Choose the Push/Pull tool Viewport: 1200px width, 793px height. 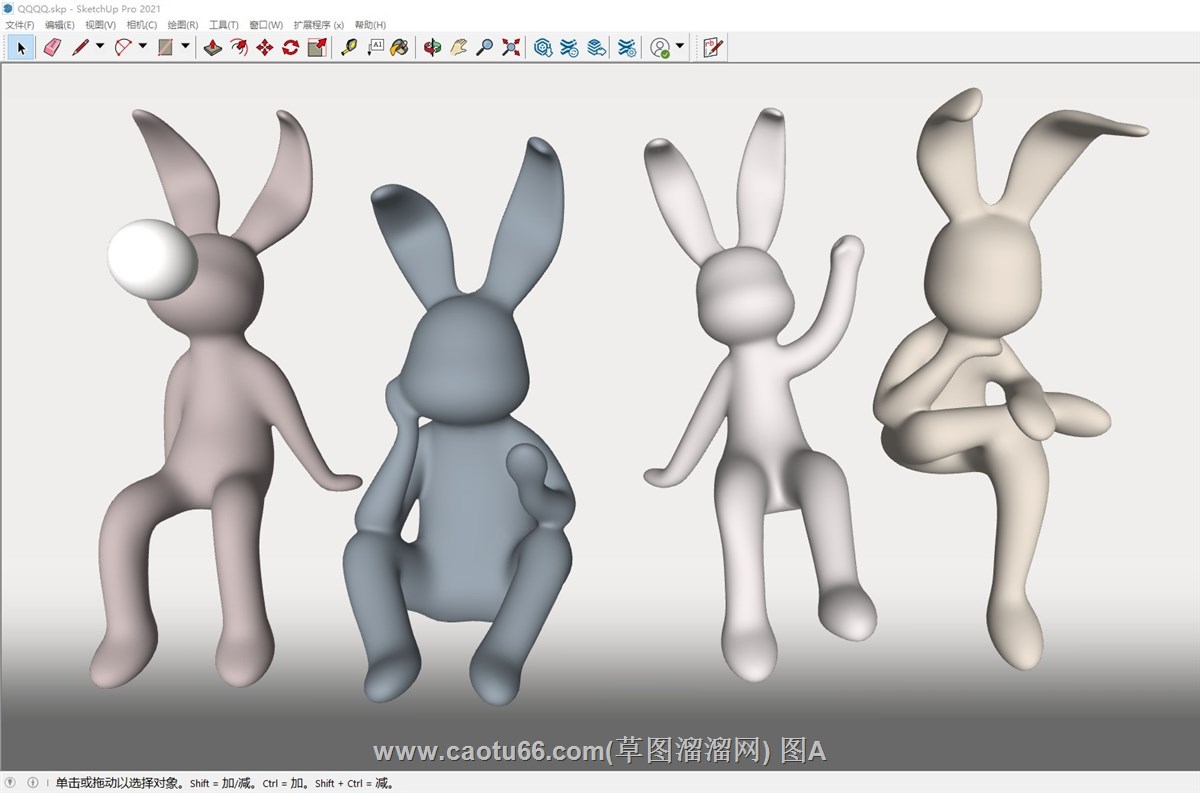212,47
